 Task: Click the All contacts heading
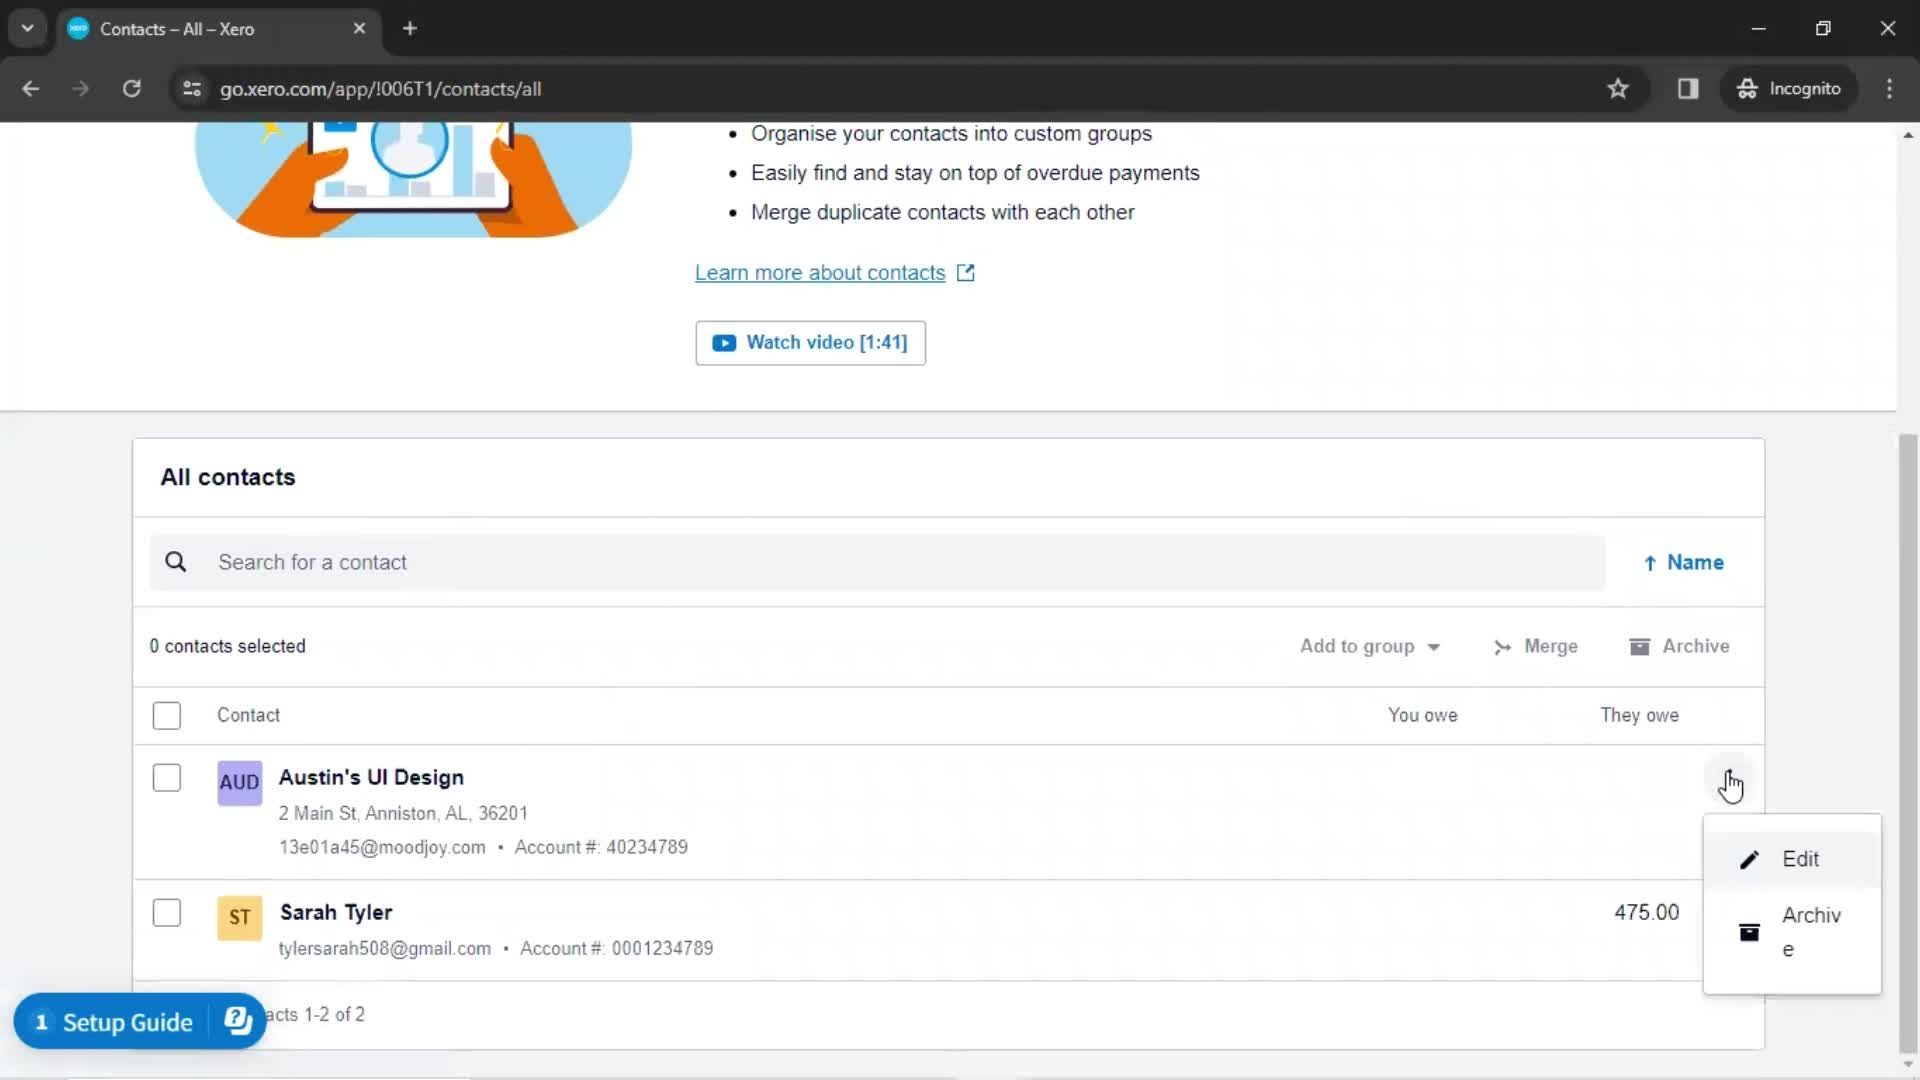(x=228, y=478)
